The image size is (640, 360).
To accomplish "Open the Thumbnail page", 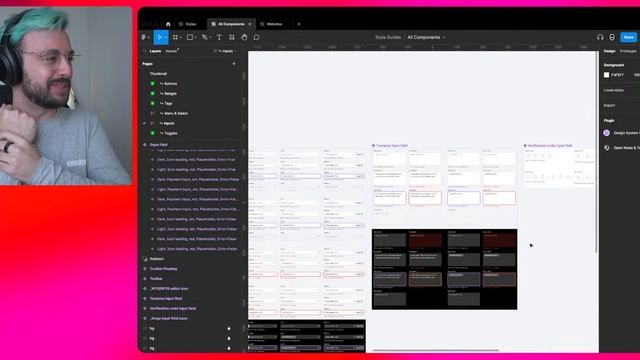I will click(x=158, y=73).
